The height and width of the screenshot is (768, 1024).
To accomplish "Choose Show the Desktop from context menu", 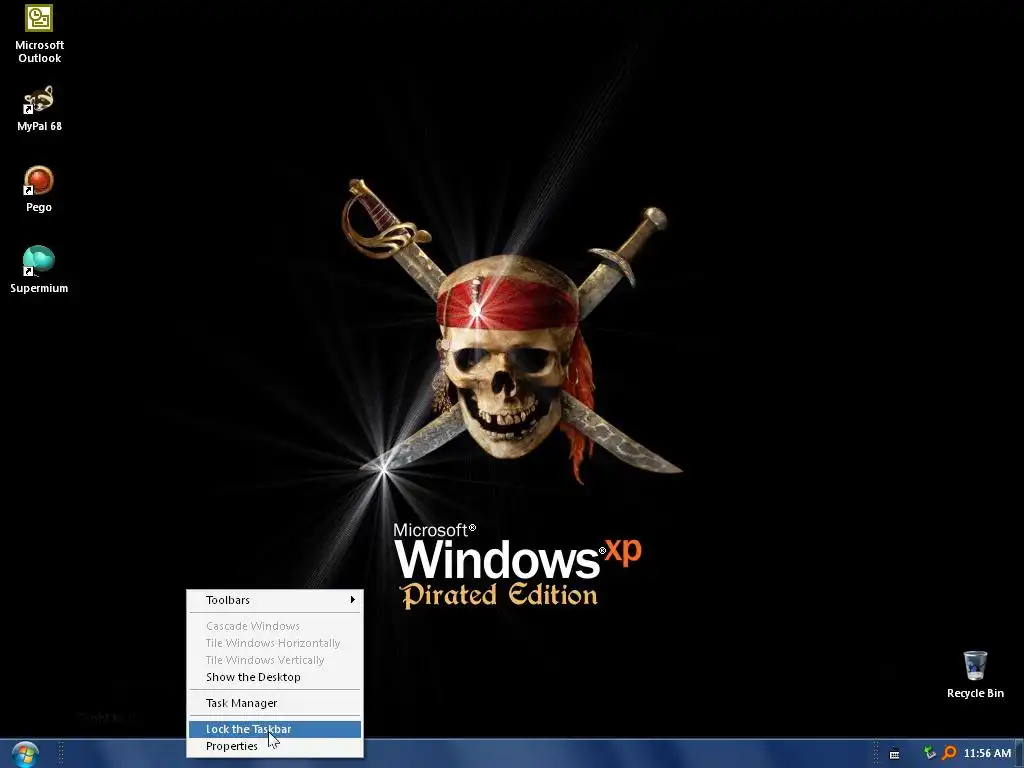I will (275, 677).
